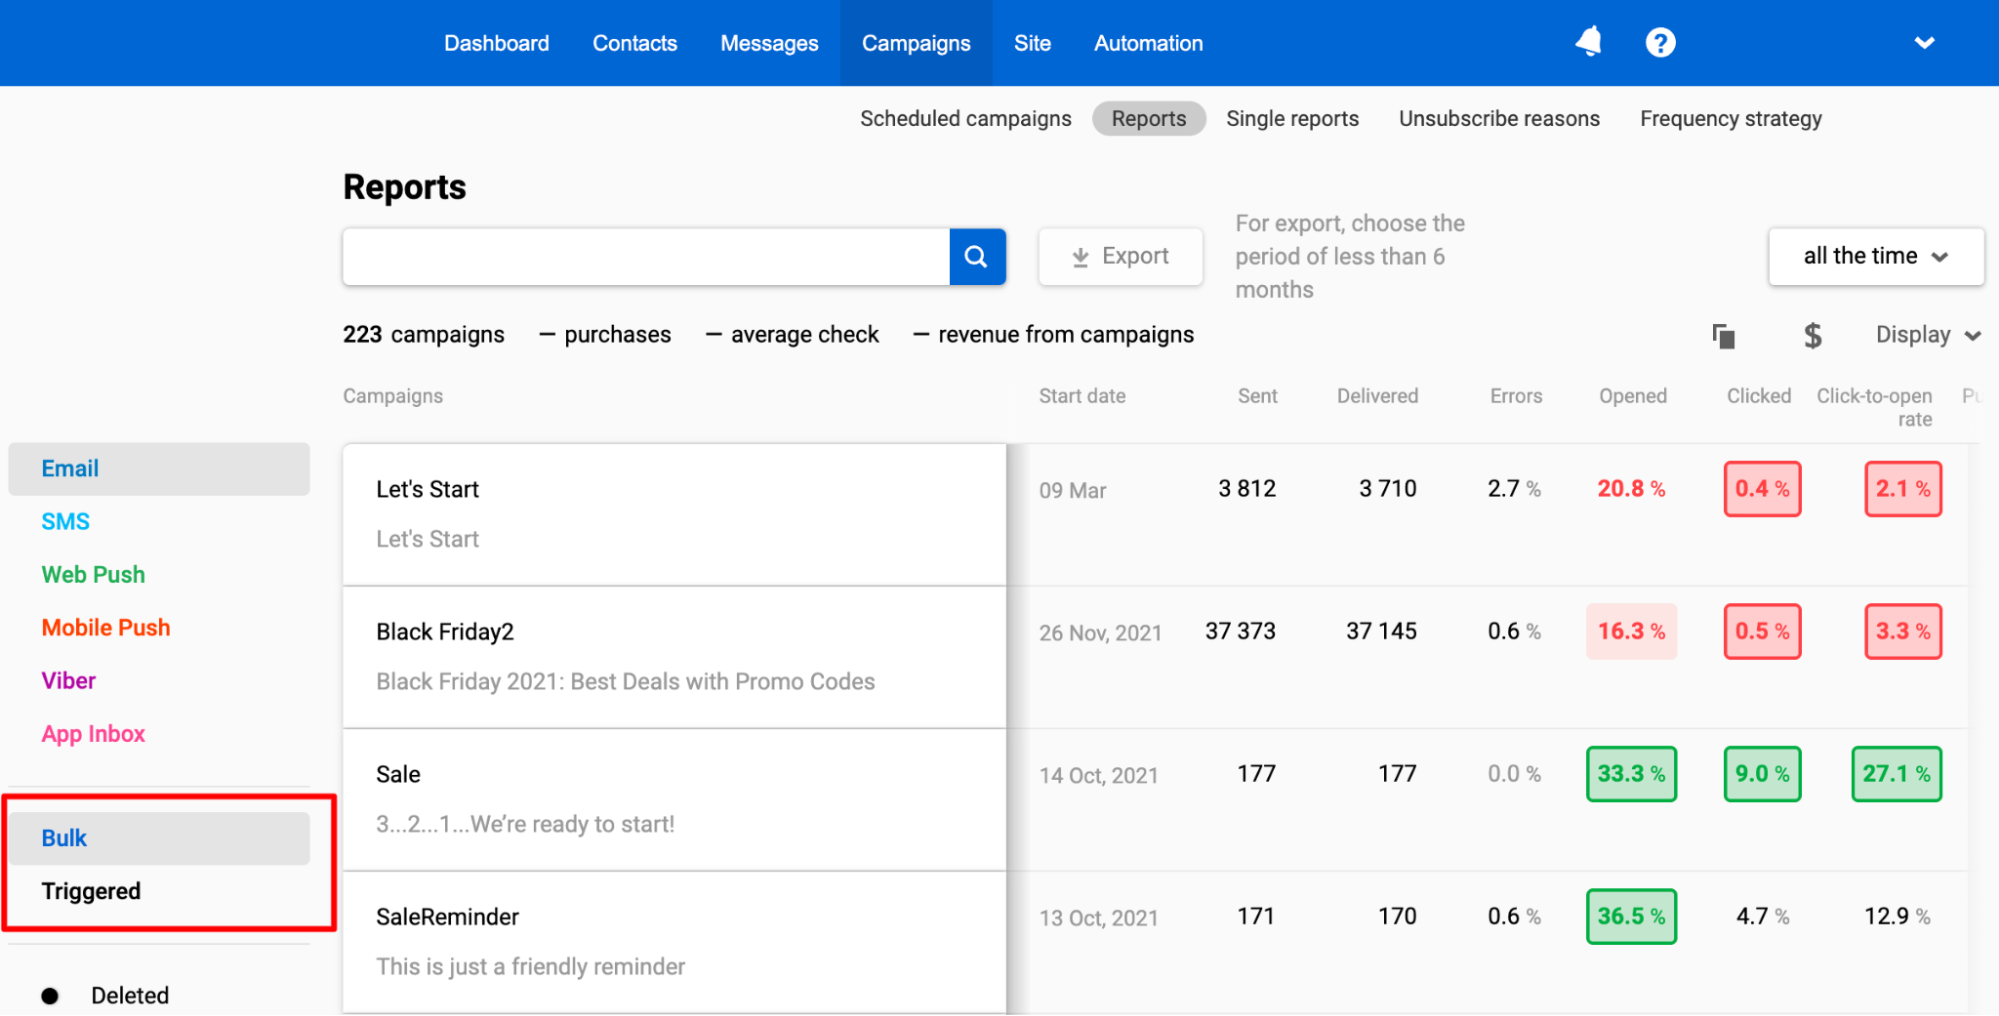The height and width of the screenshot is (1016, 1999).
Task: Open the "all the time" period dropdown
Action: click(1875, 257)
